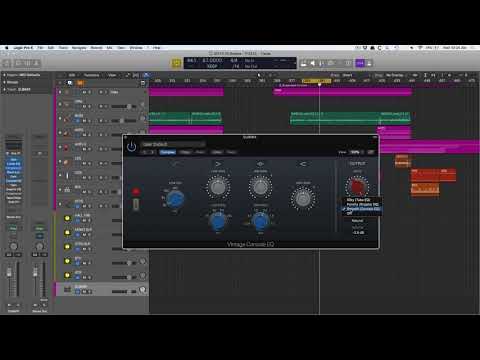Open the tracks area Edit menu
The width and height of the screenshot is (480, 360).
coord(72,75)
